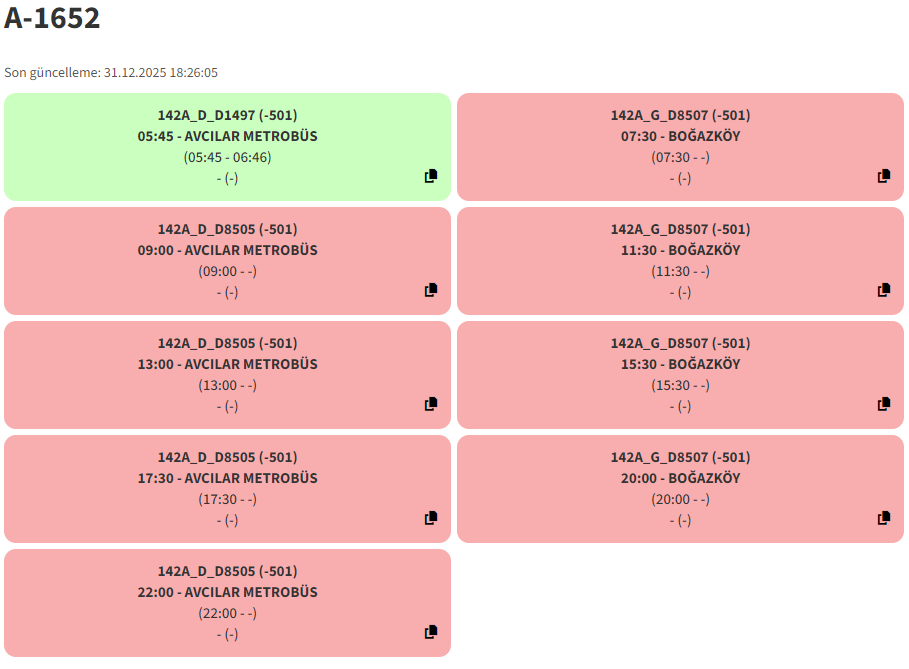Click the Son güncelleme timestamp text

coord(111,73)
